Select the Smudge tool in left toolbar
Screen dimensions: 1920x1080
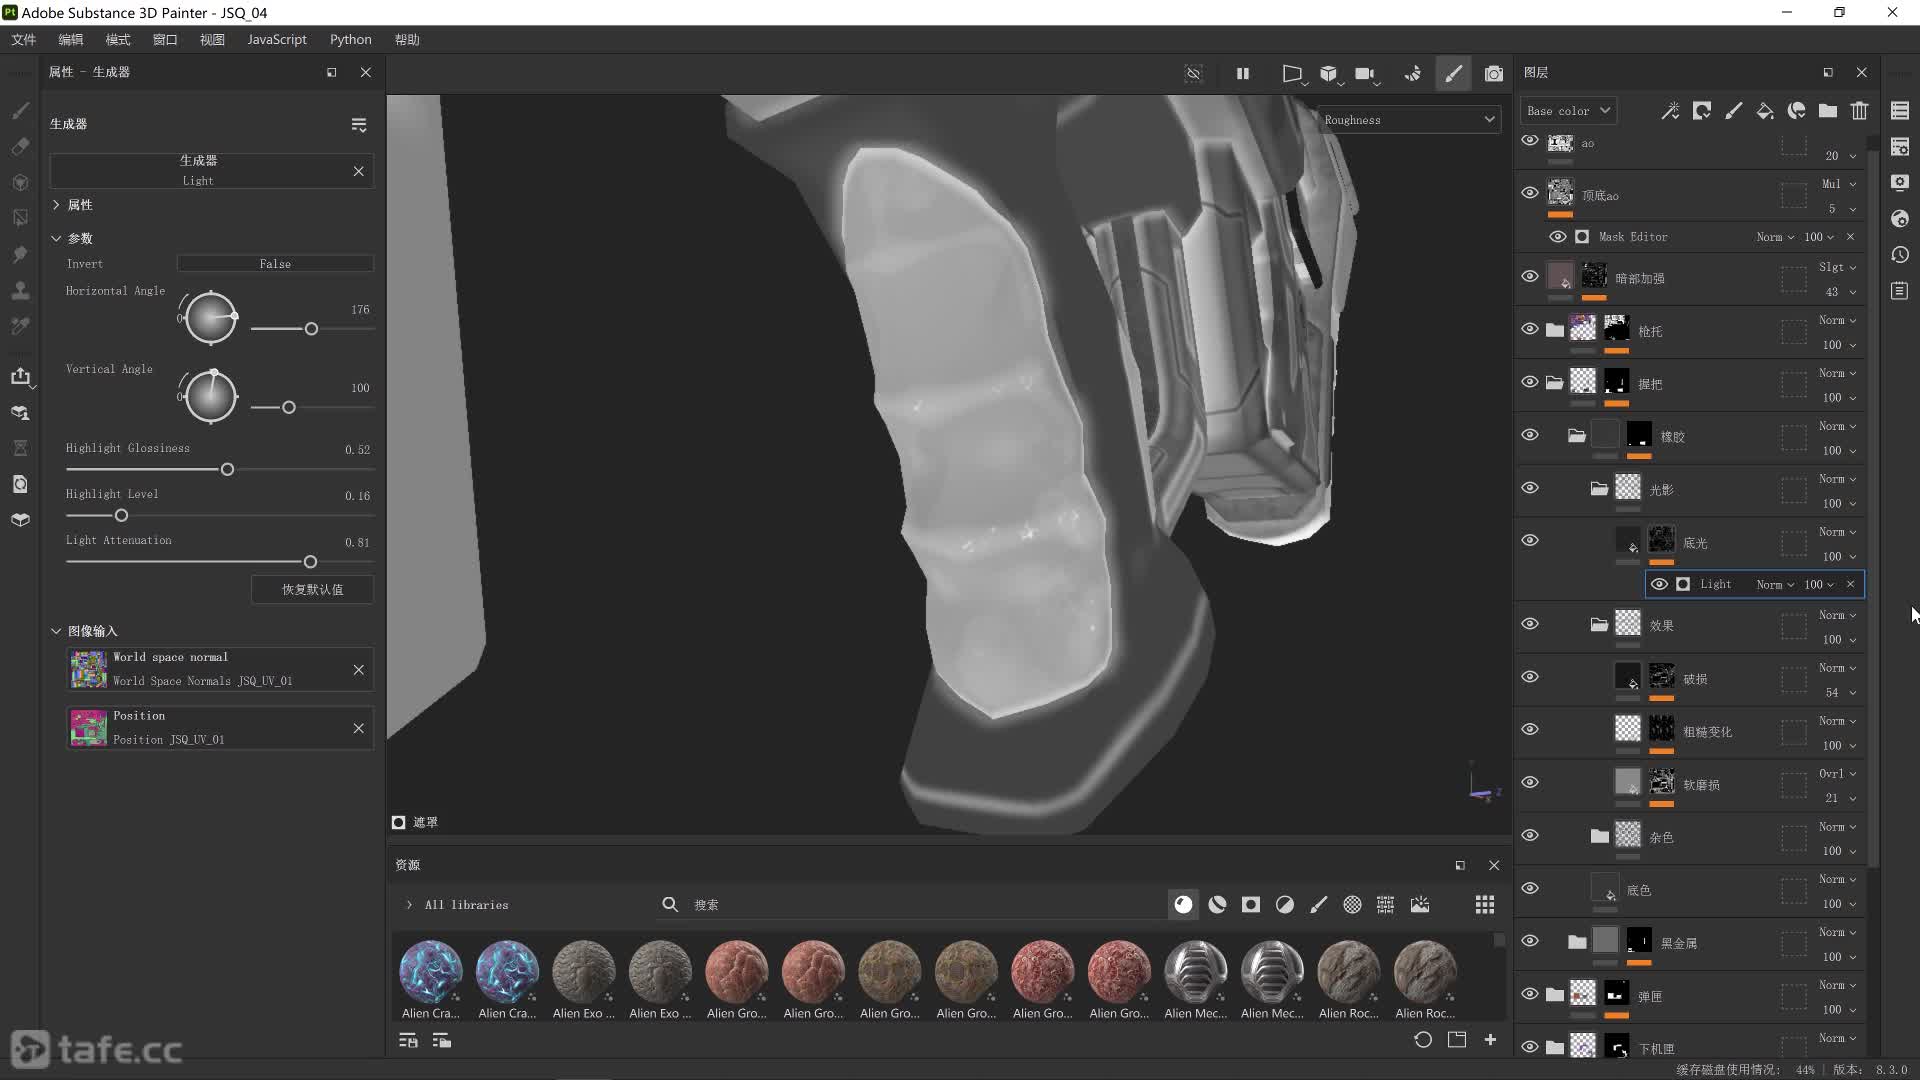coord(20,254)
